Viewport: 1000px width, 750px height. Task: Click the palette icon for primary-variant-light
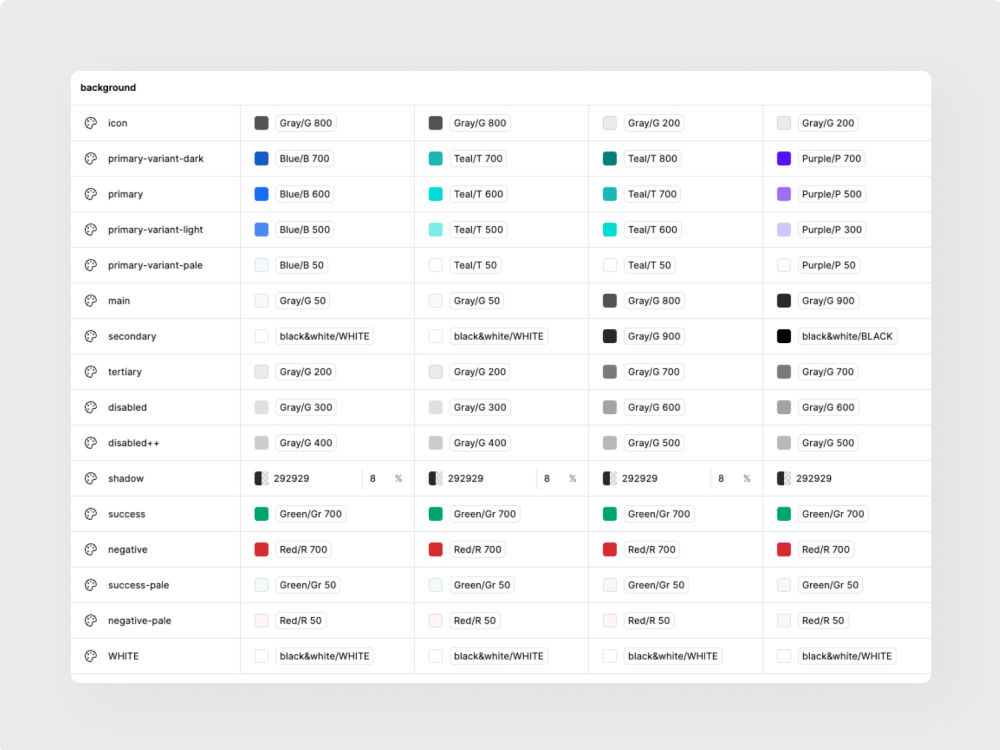coord(91,230)
